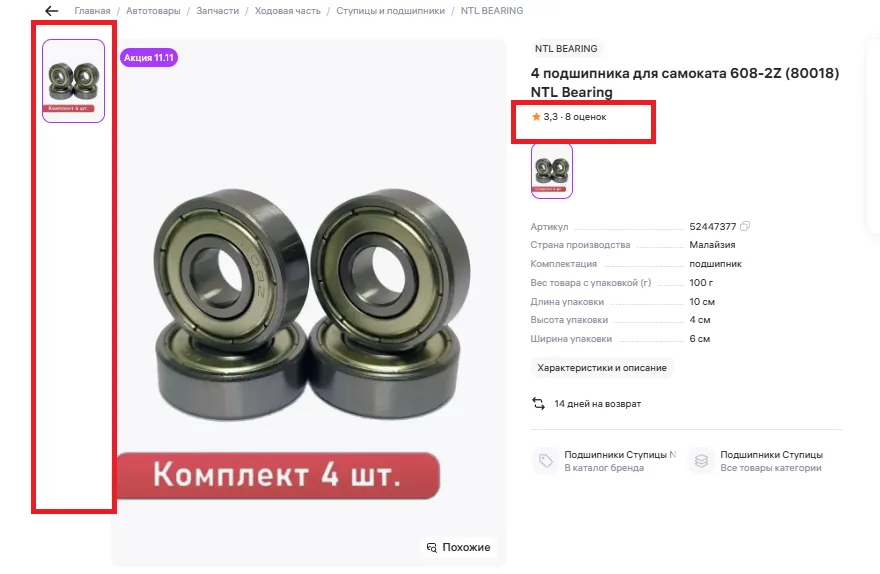
Task: Click the category layers icon
Action: pos(702,461)
